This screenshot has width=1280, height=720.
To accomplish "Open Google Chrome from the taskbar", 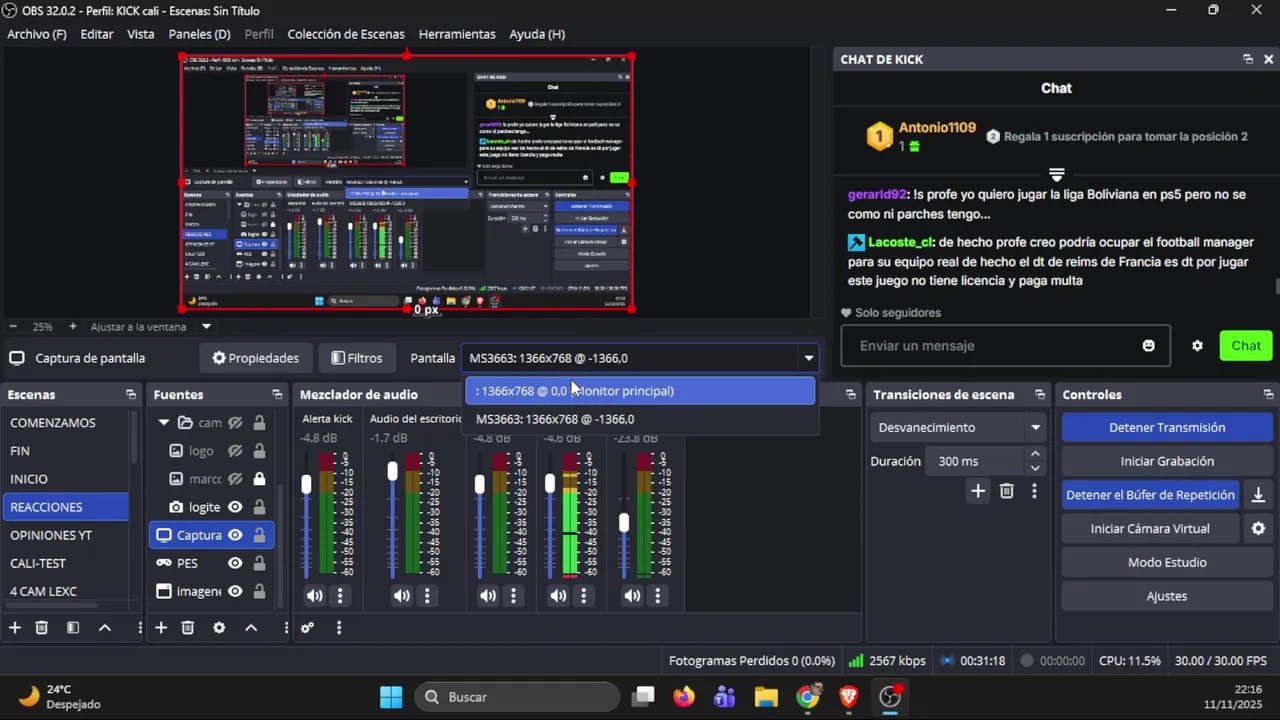I will [807, 697].
